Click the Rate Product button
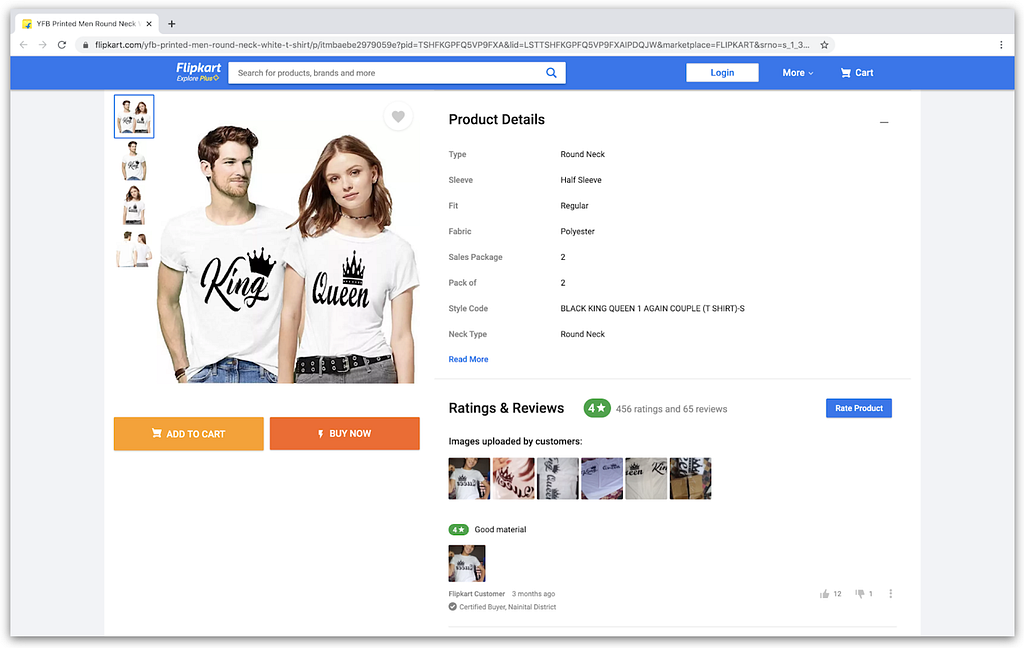 tap(859, 408)
